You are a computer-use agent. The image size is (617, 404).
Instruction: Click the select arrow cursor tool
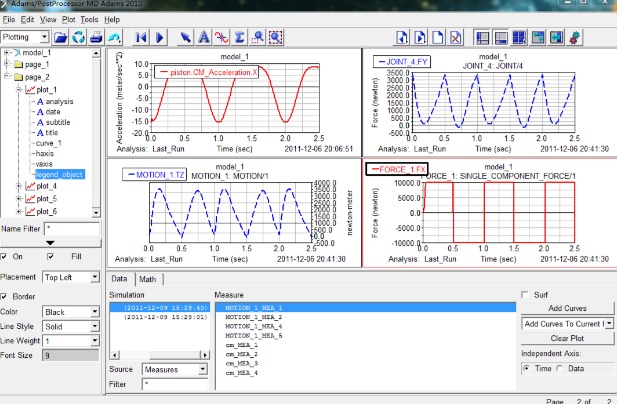(x=185, y=37)
